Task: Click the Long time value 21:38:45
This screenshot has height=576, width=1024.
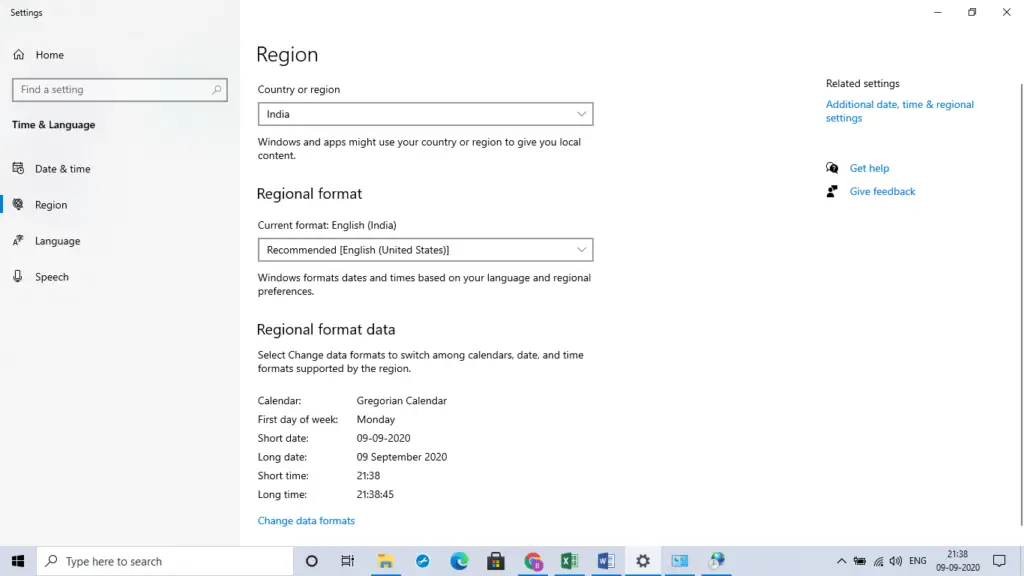Action: (x=375, y=494)
